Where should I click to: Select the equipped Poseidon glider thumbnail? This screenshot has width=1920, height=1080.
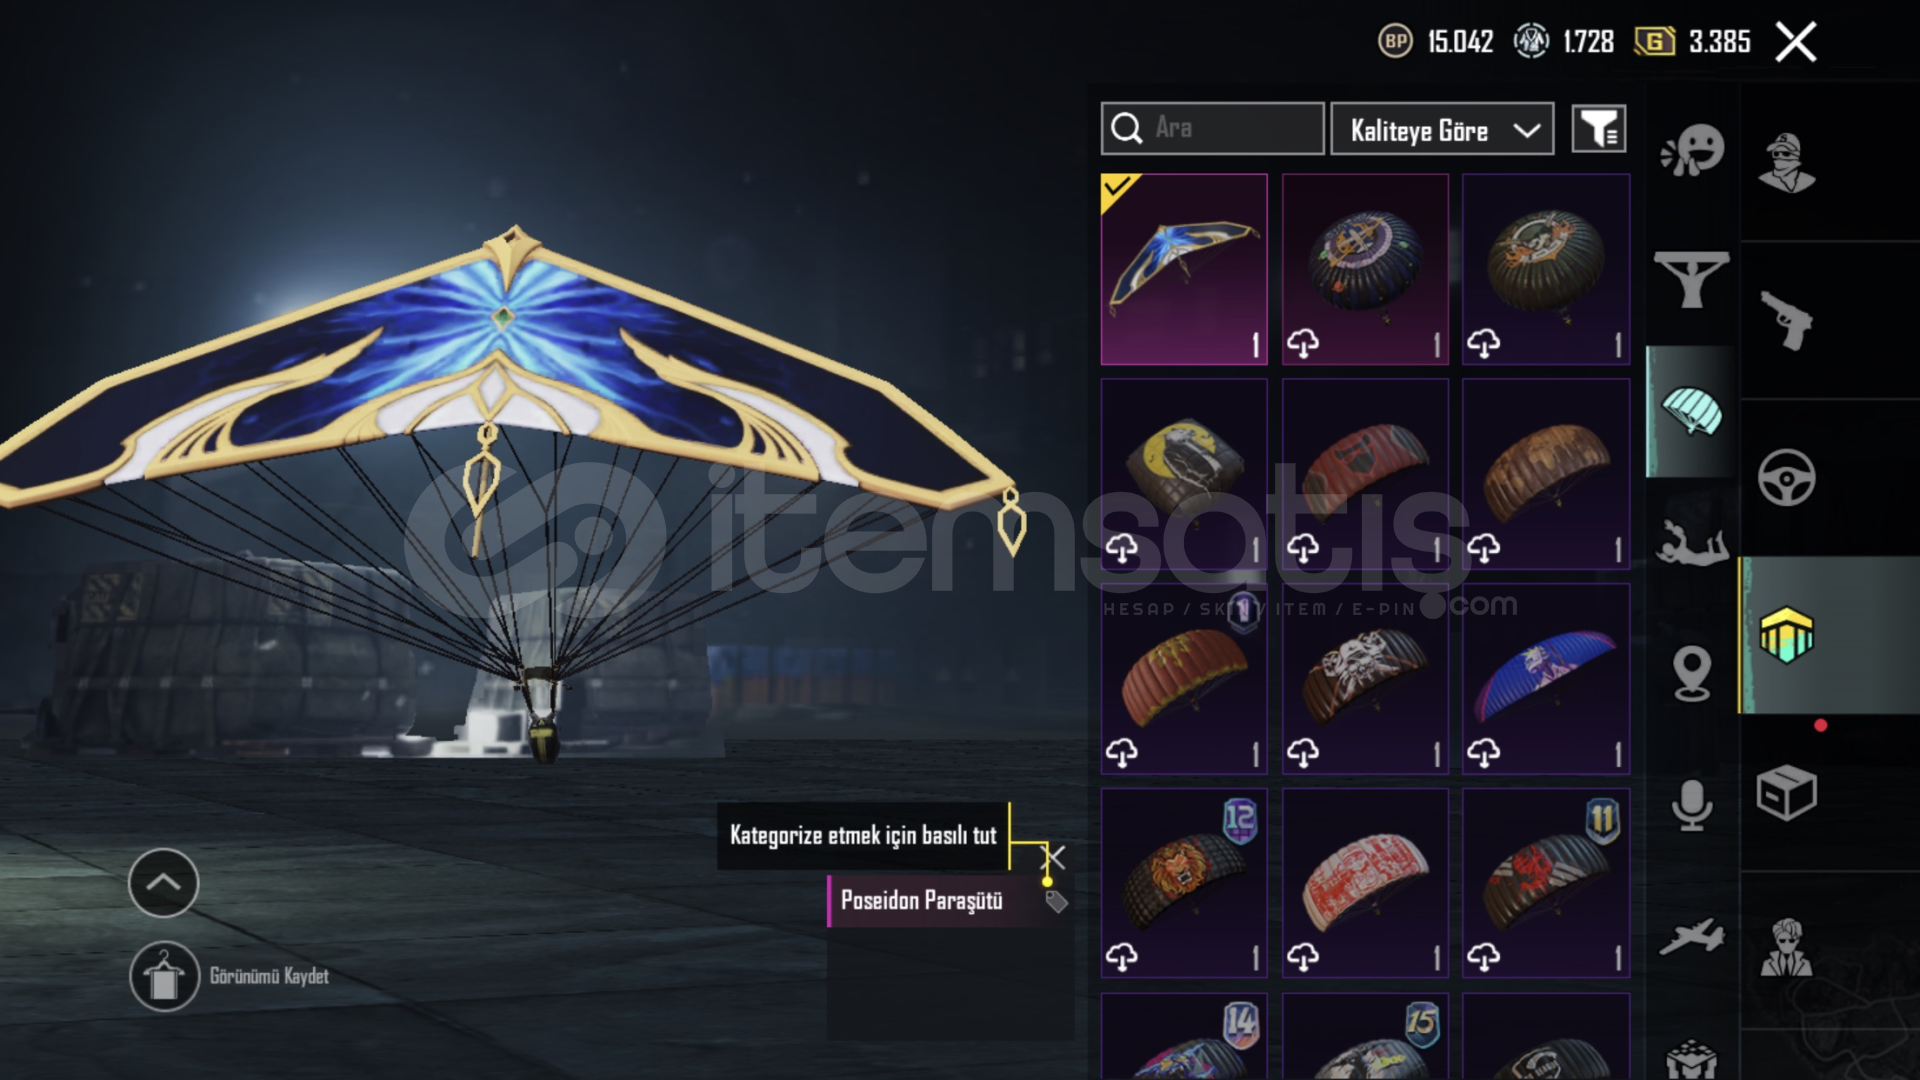pos(1184,269)
